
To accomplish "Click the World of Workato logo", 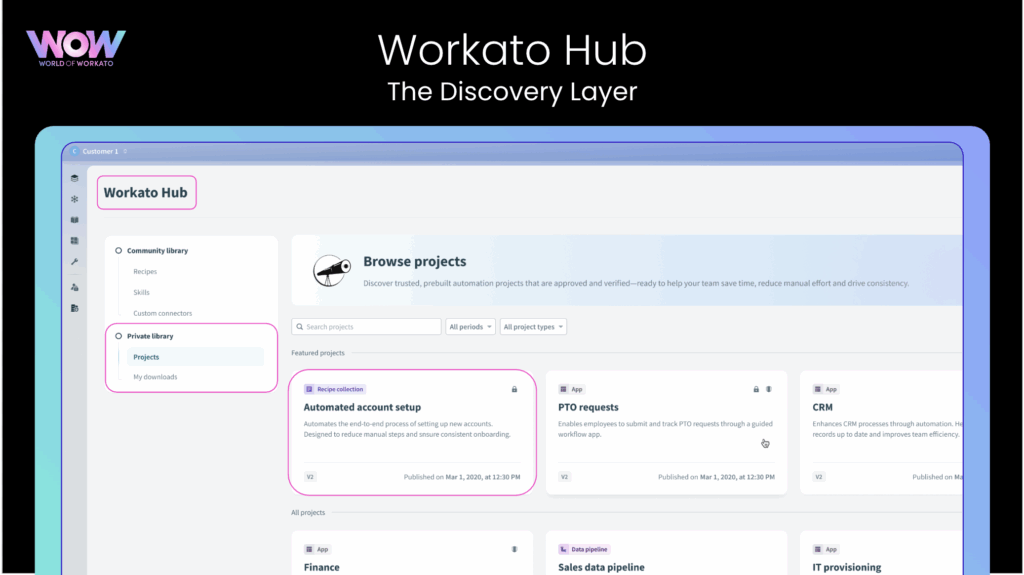I will (x=76, y=48).
